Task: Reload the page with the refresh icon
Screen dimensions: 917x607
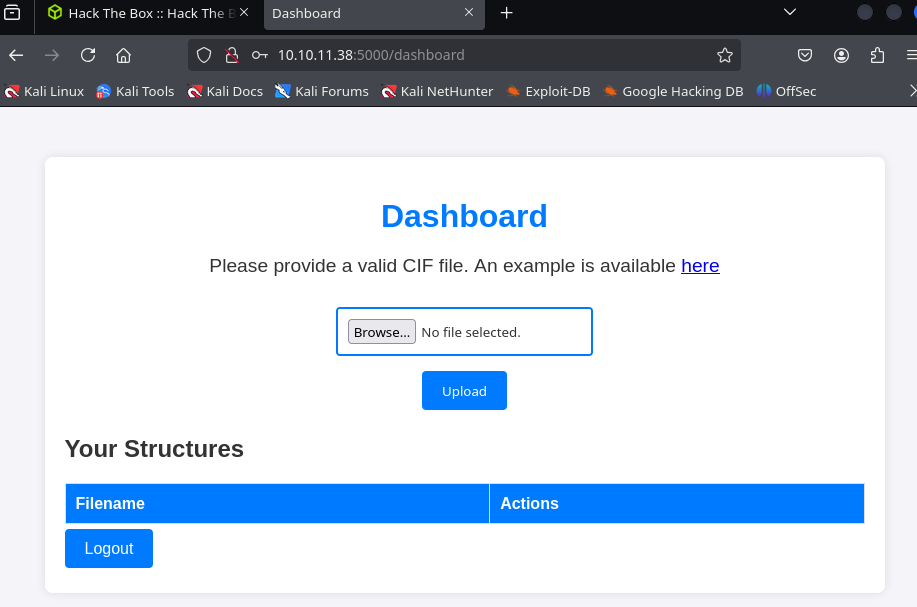Action: [x=88, y=55]
